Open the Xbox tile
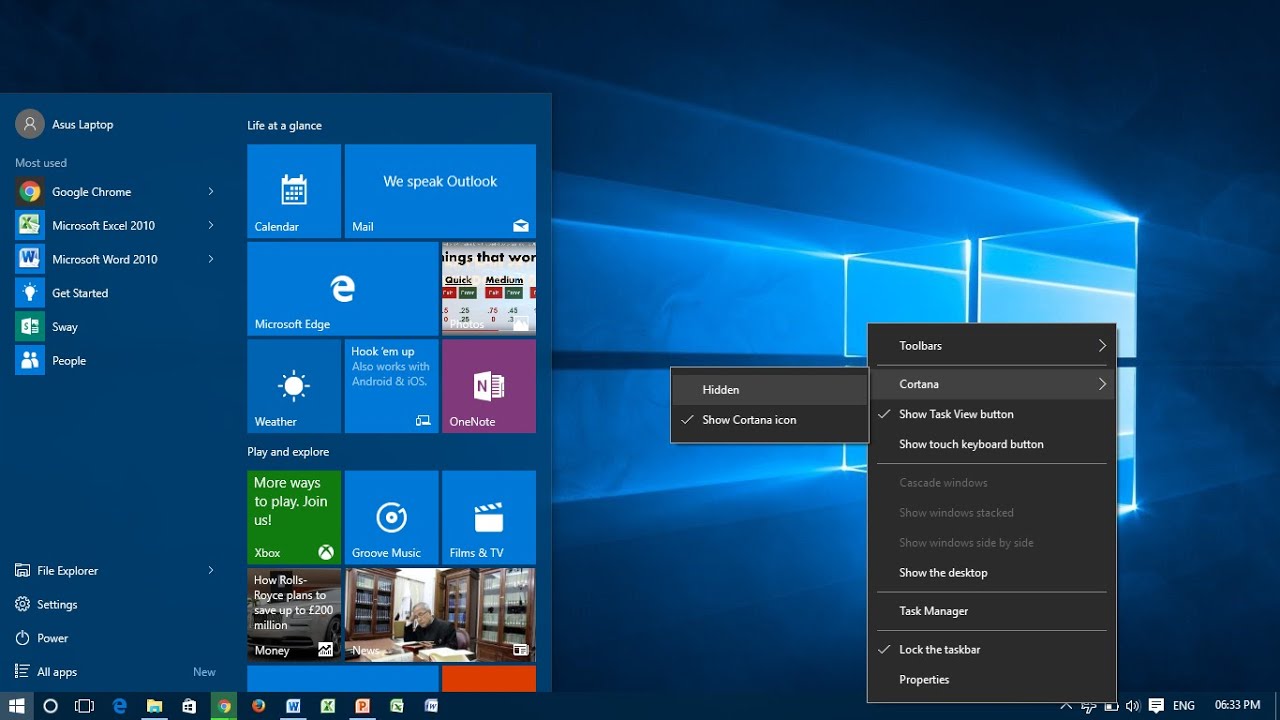This screenshot has width=1280, height=720. (294, 517)
